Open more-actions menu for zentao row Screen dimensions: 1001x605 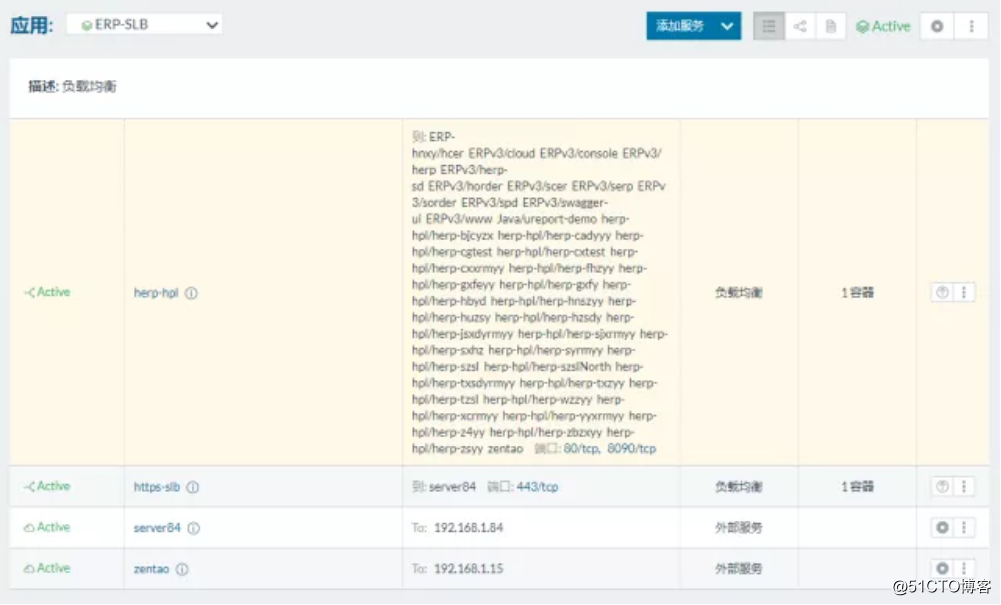pos(964,568)
